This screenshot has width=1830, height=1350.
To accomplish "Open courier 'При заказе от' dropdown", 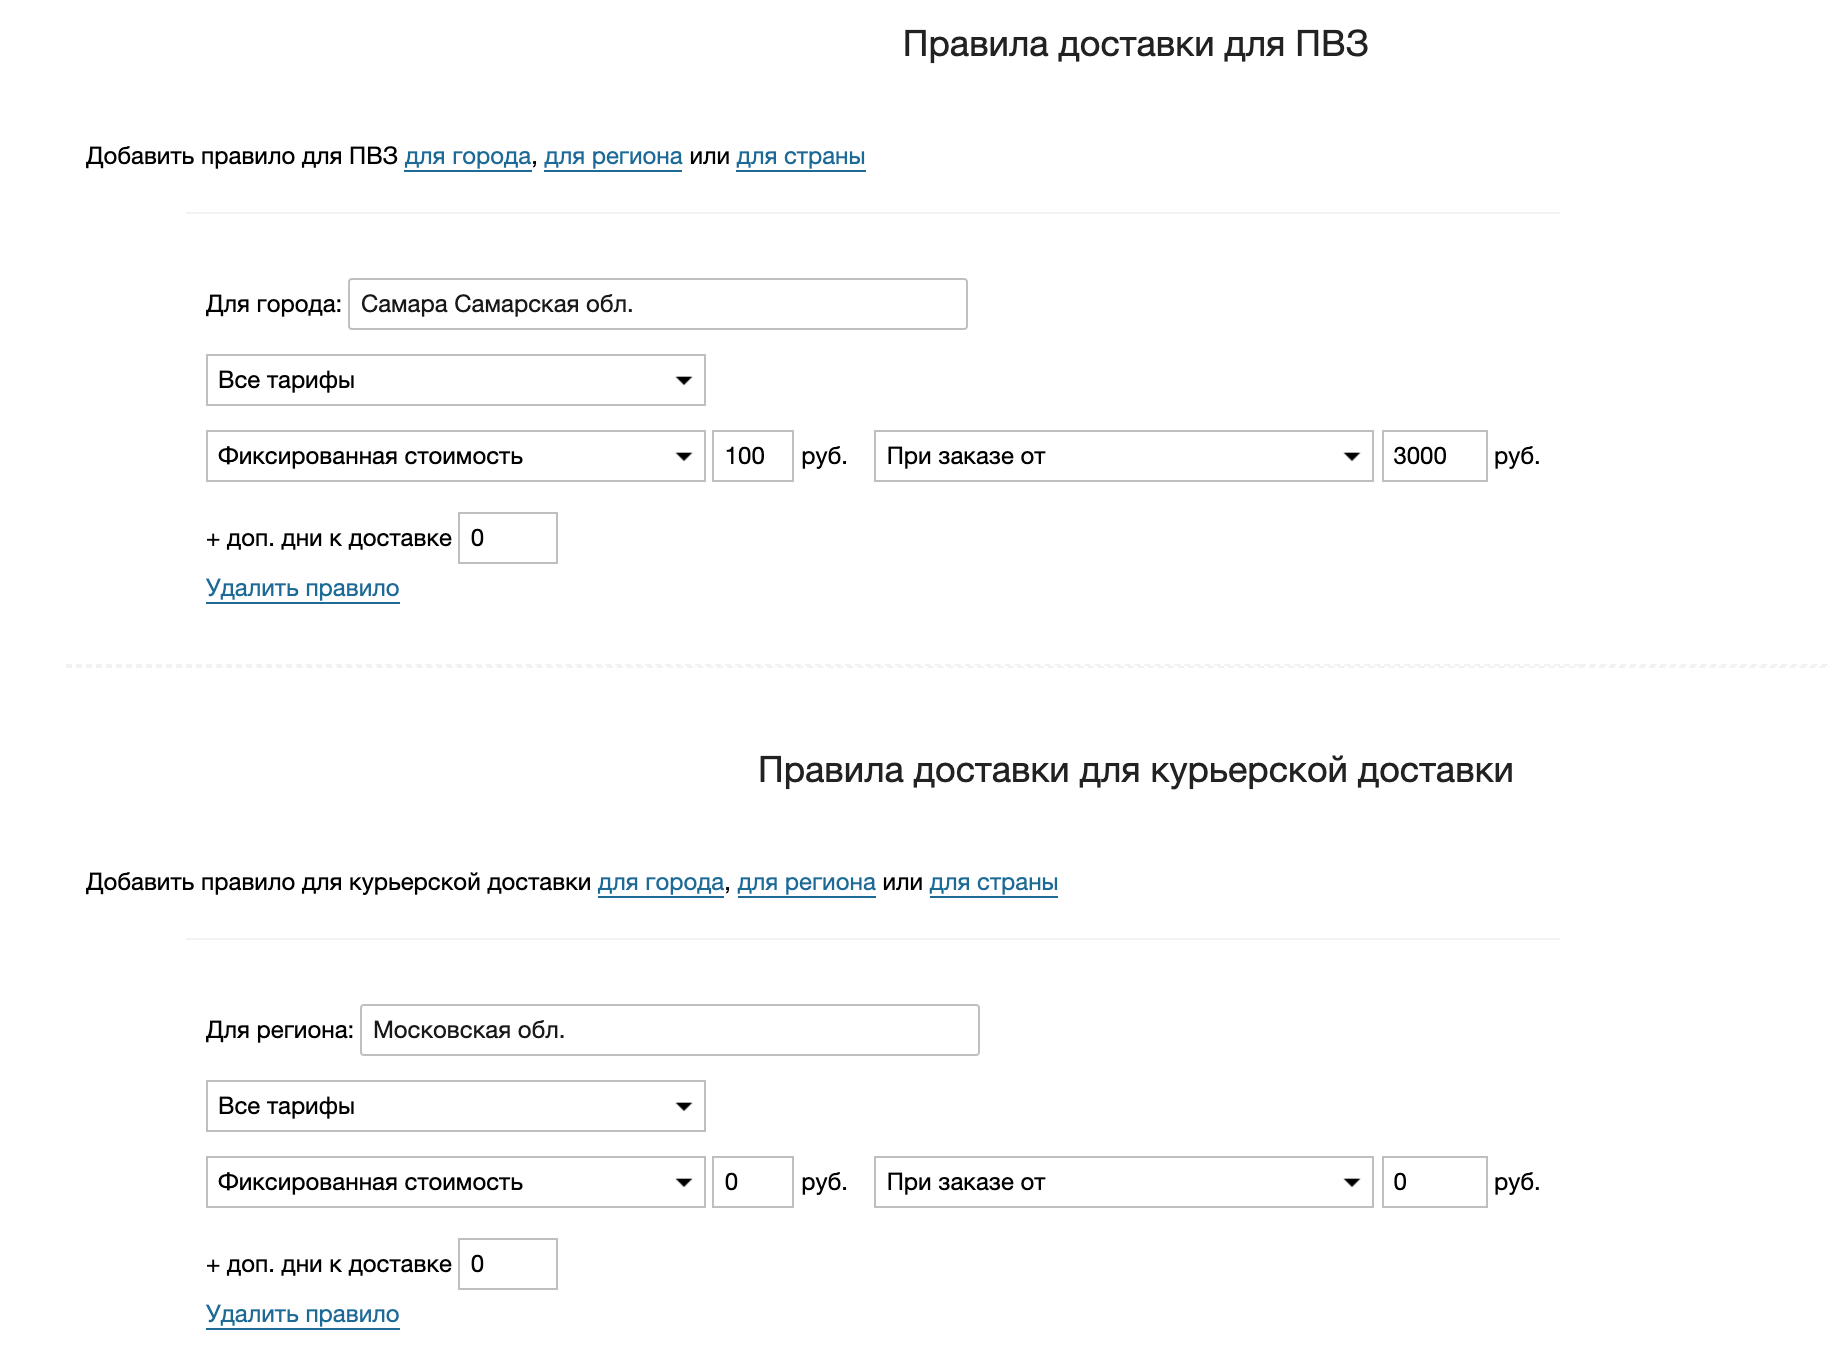I will click(1122, 1182).
